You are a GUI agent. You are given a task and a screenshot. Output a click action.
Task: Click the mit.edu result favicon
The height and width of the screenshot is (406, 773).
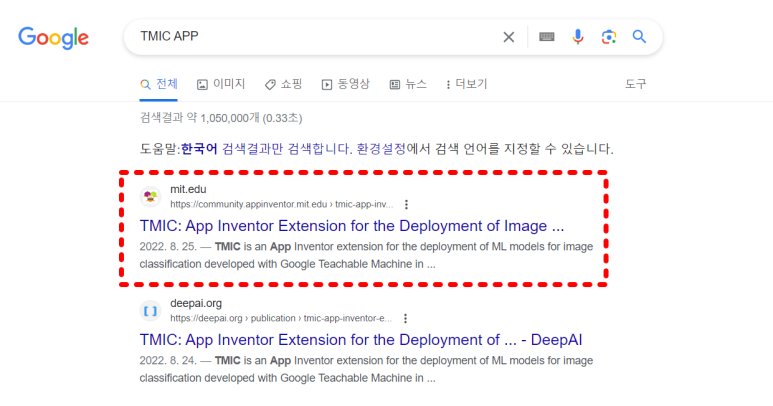(150, 197)
